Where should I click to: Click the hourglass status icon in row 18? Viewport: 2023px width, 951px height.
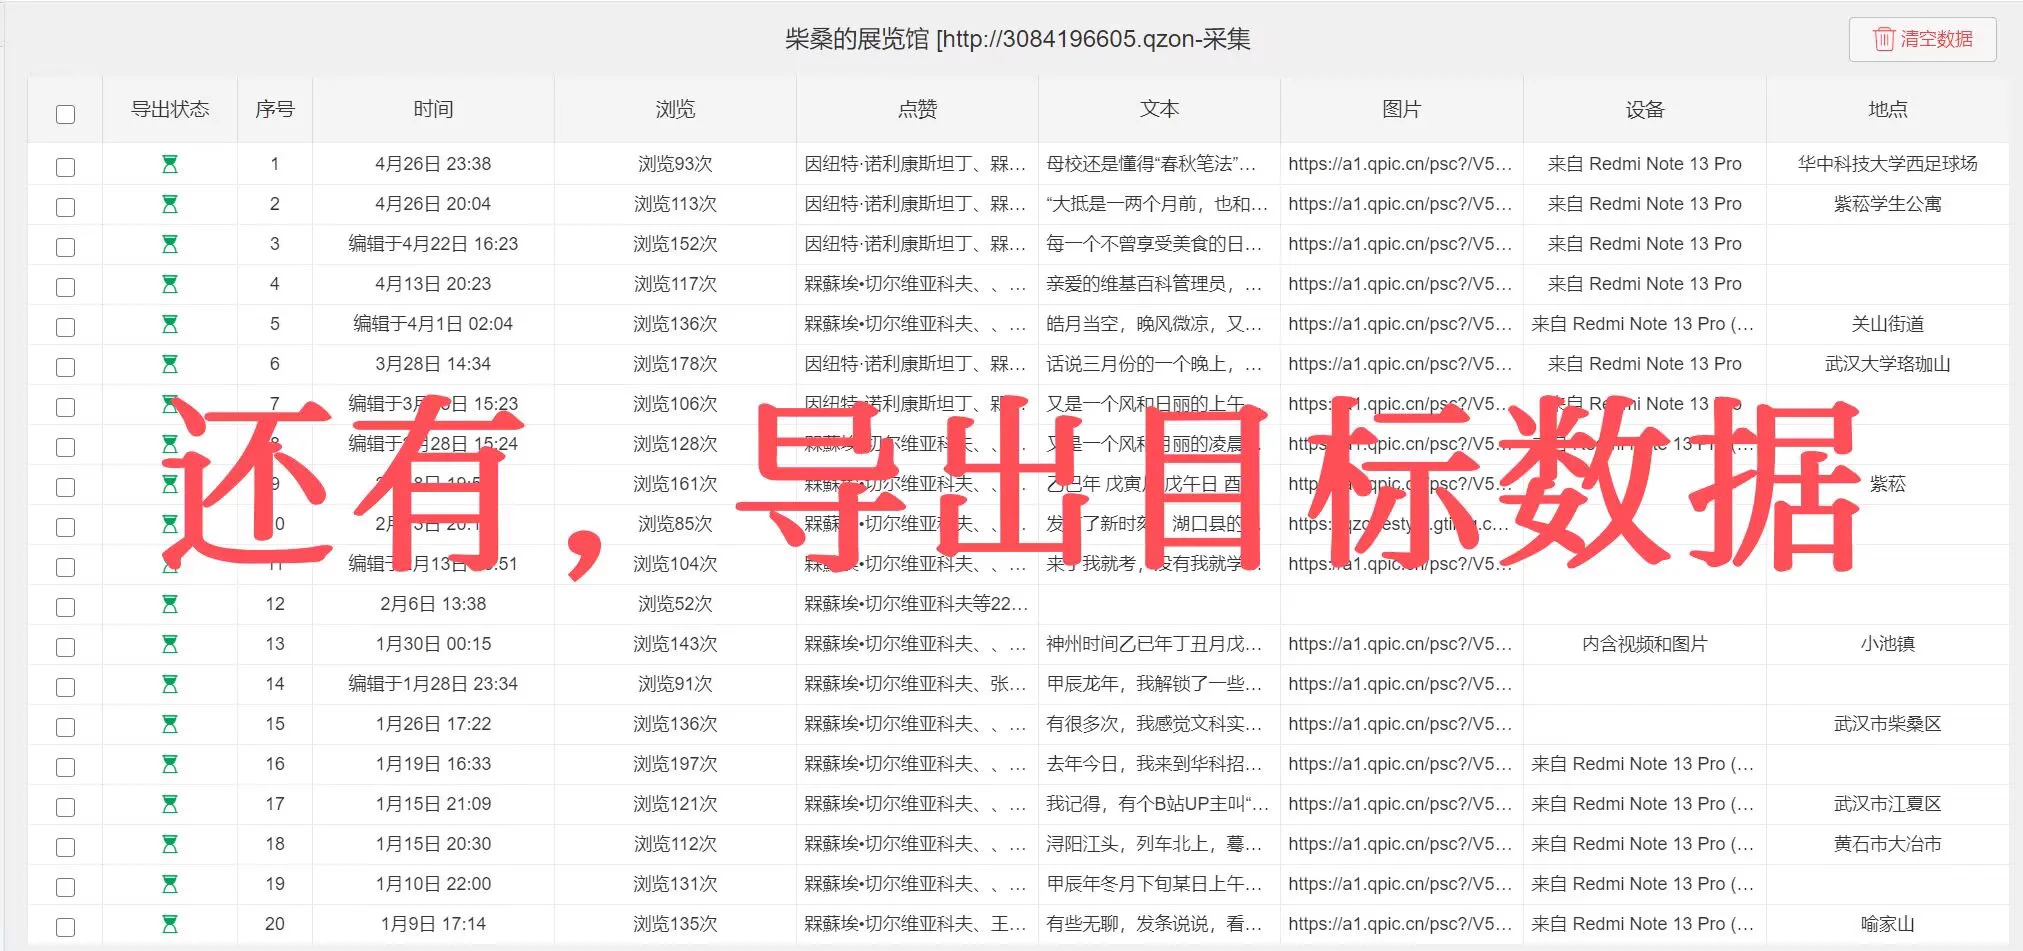(170, 844)
